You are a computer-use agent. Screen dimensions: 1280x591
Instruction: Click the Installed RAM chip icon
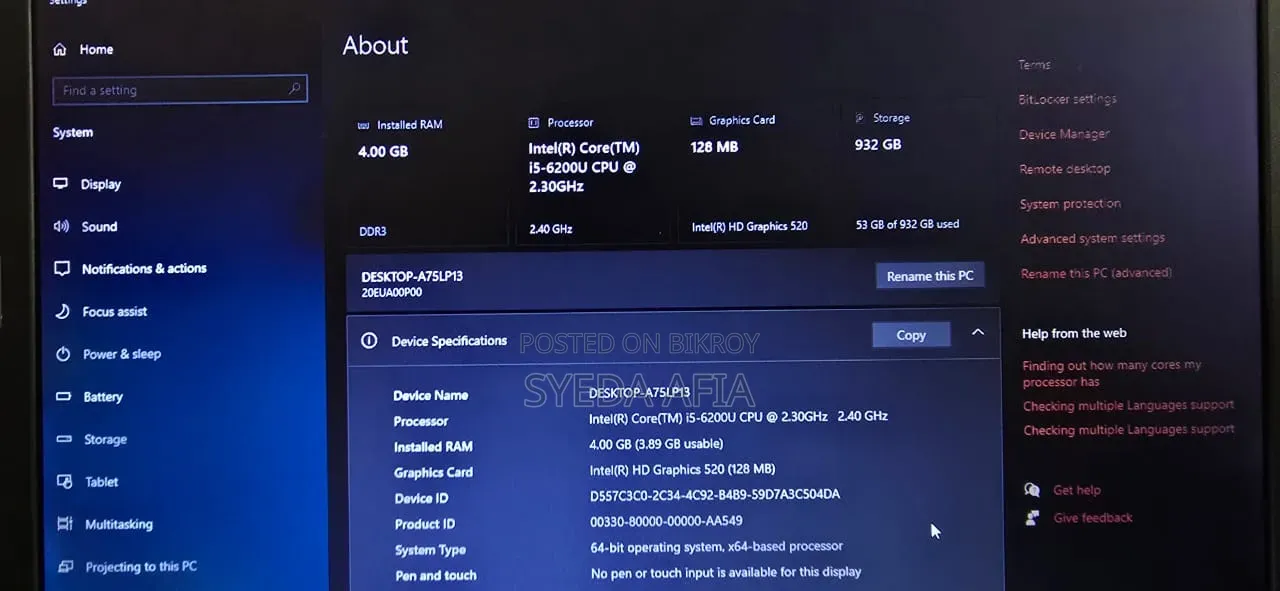(363, 125)
